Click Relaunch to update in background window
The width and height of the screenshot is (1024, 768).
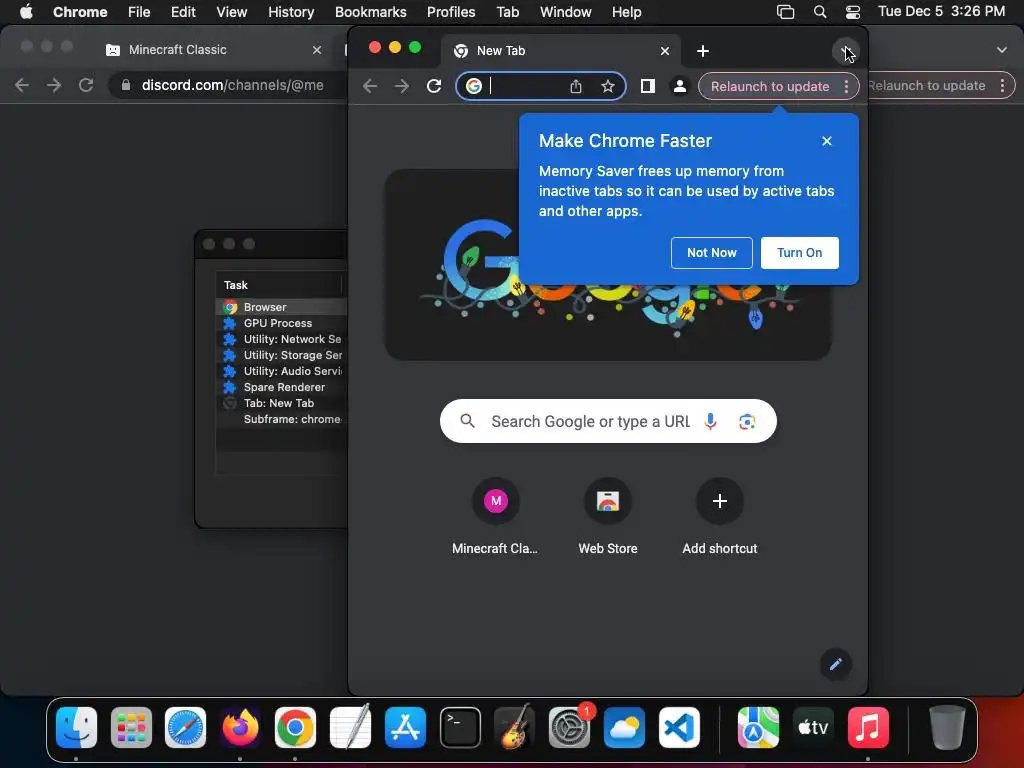click(x=927, y=86)
